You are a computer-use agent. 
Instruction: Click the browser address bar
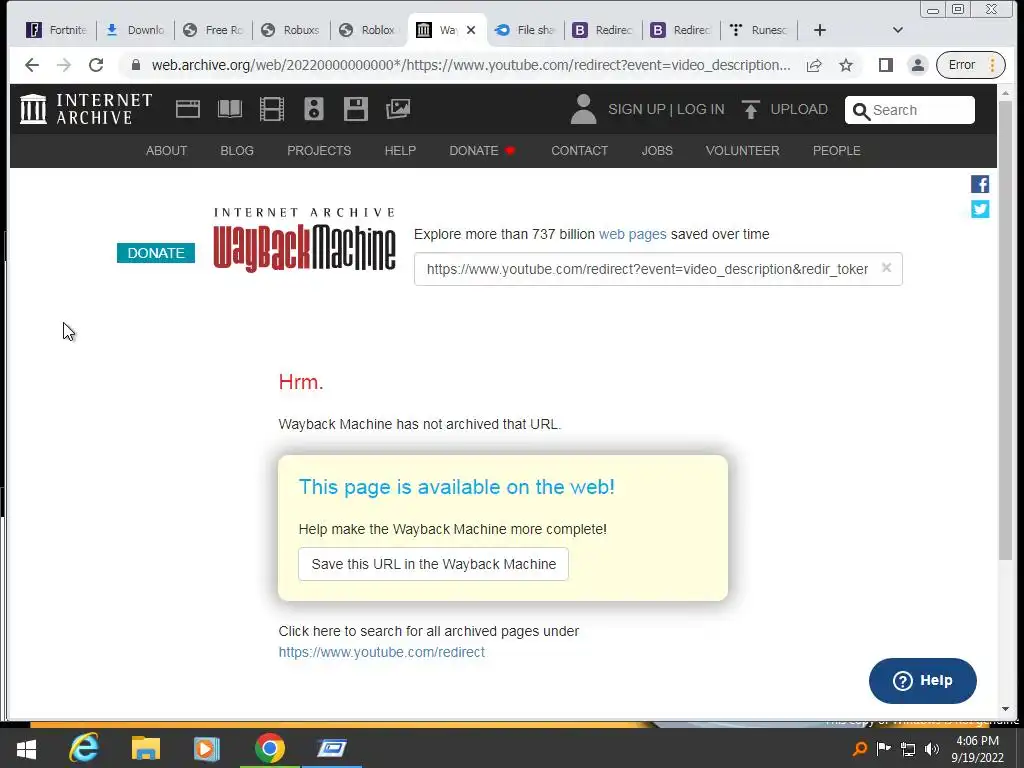click(470, 65)
